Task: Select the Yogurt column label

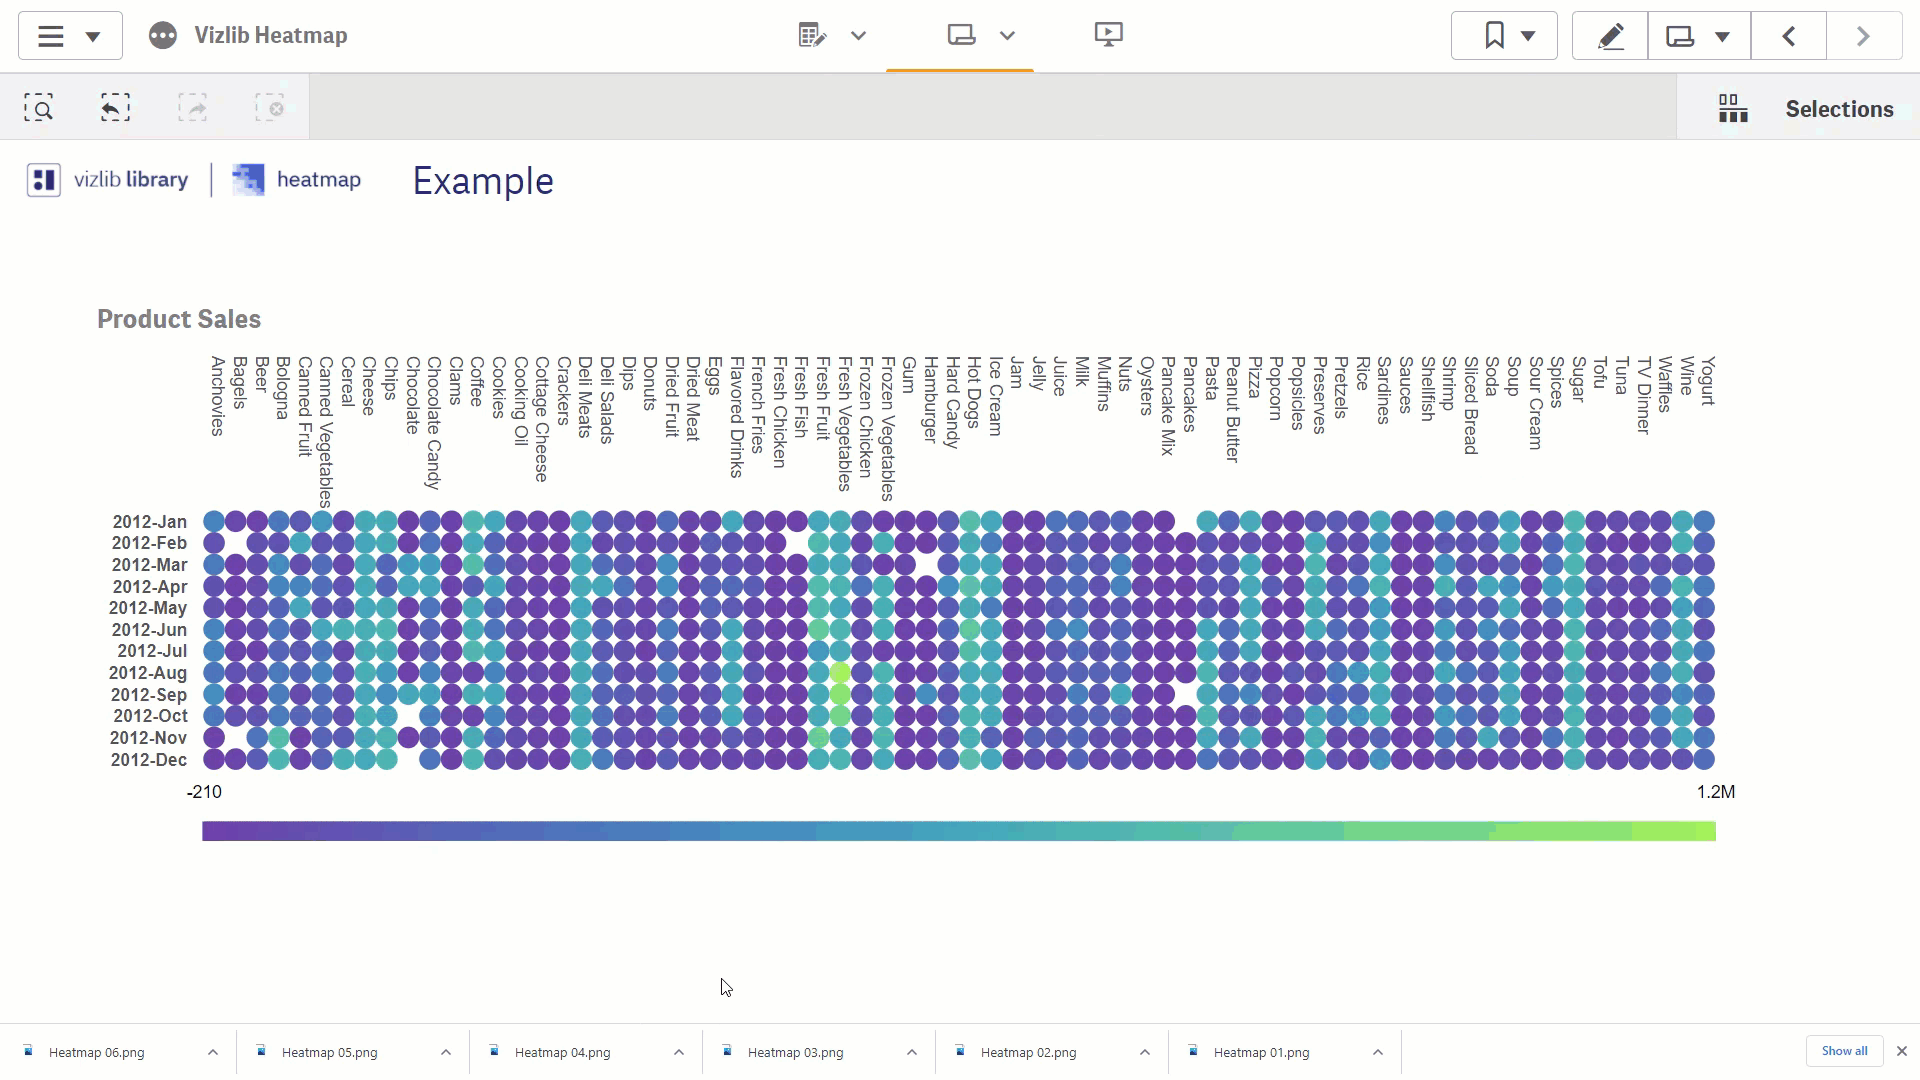Action: [x=1708, y=381]
